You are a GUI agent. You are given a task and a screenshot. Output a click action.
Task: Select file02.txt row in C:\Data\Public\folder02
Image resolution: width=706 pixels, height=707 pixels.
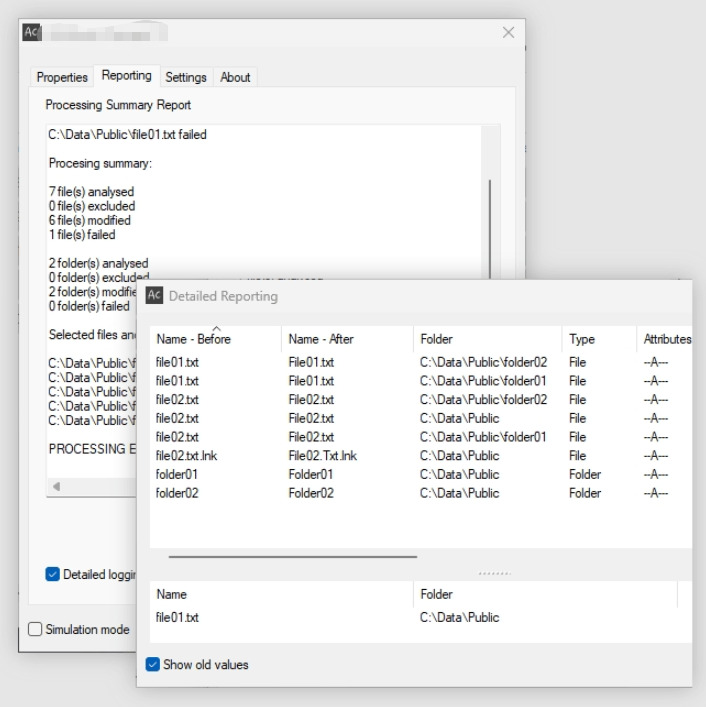tap(421, 399)
